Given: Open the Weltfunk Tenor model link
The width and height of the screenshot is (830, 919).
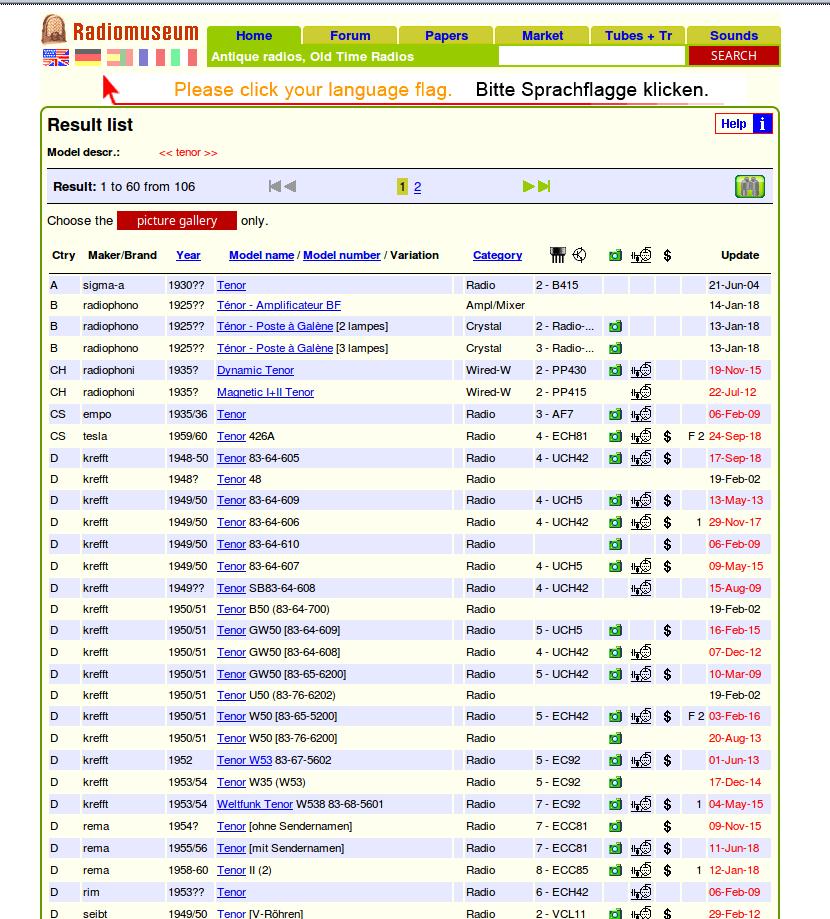Looking at the screenshot, I should click(255, 804).
